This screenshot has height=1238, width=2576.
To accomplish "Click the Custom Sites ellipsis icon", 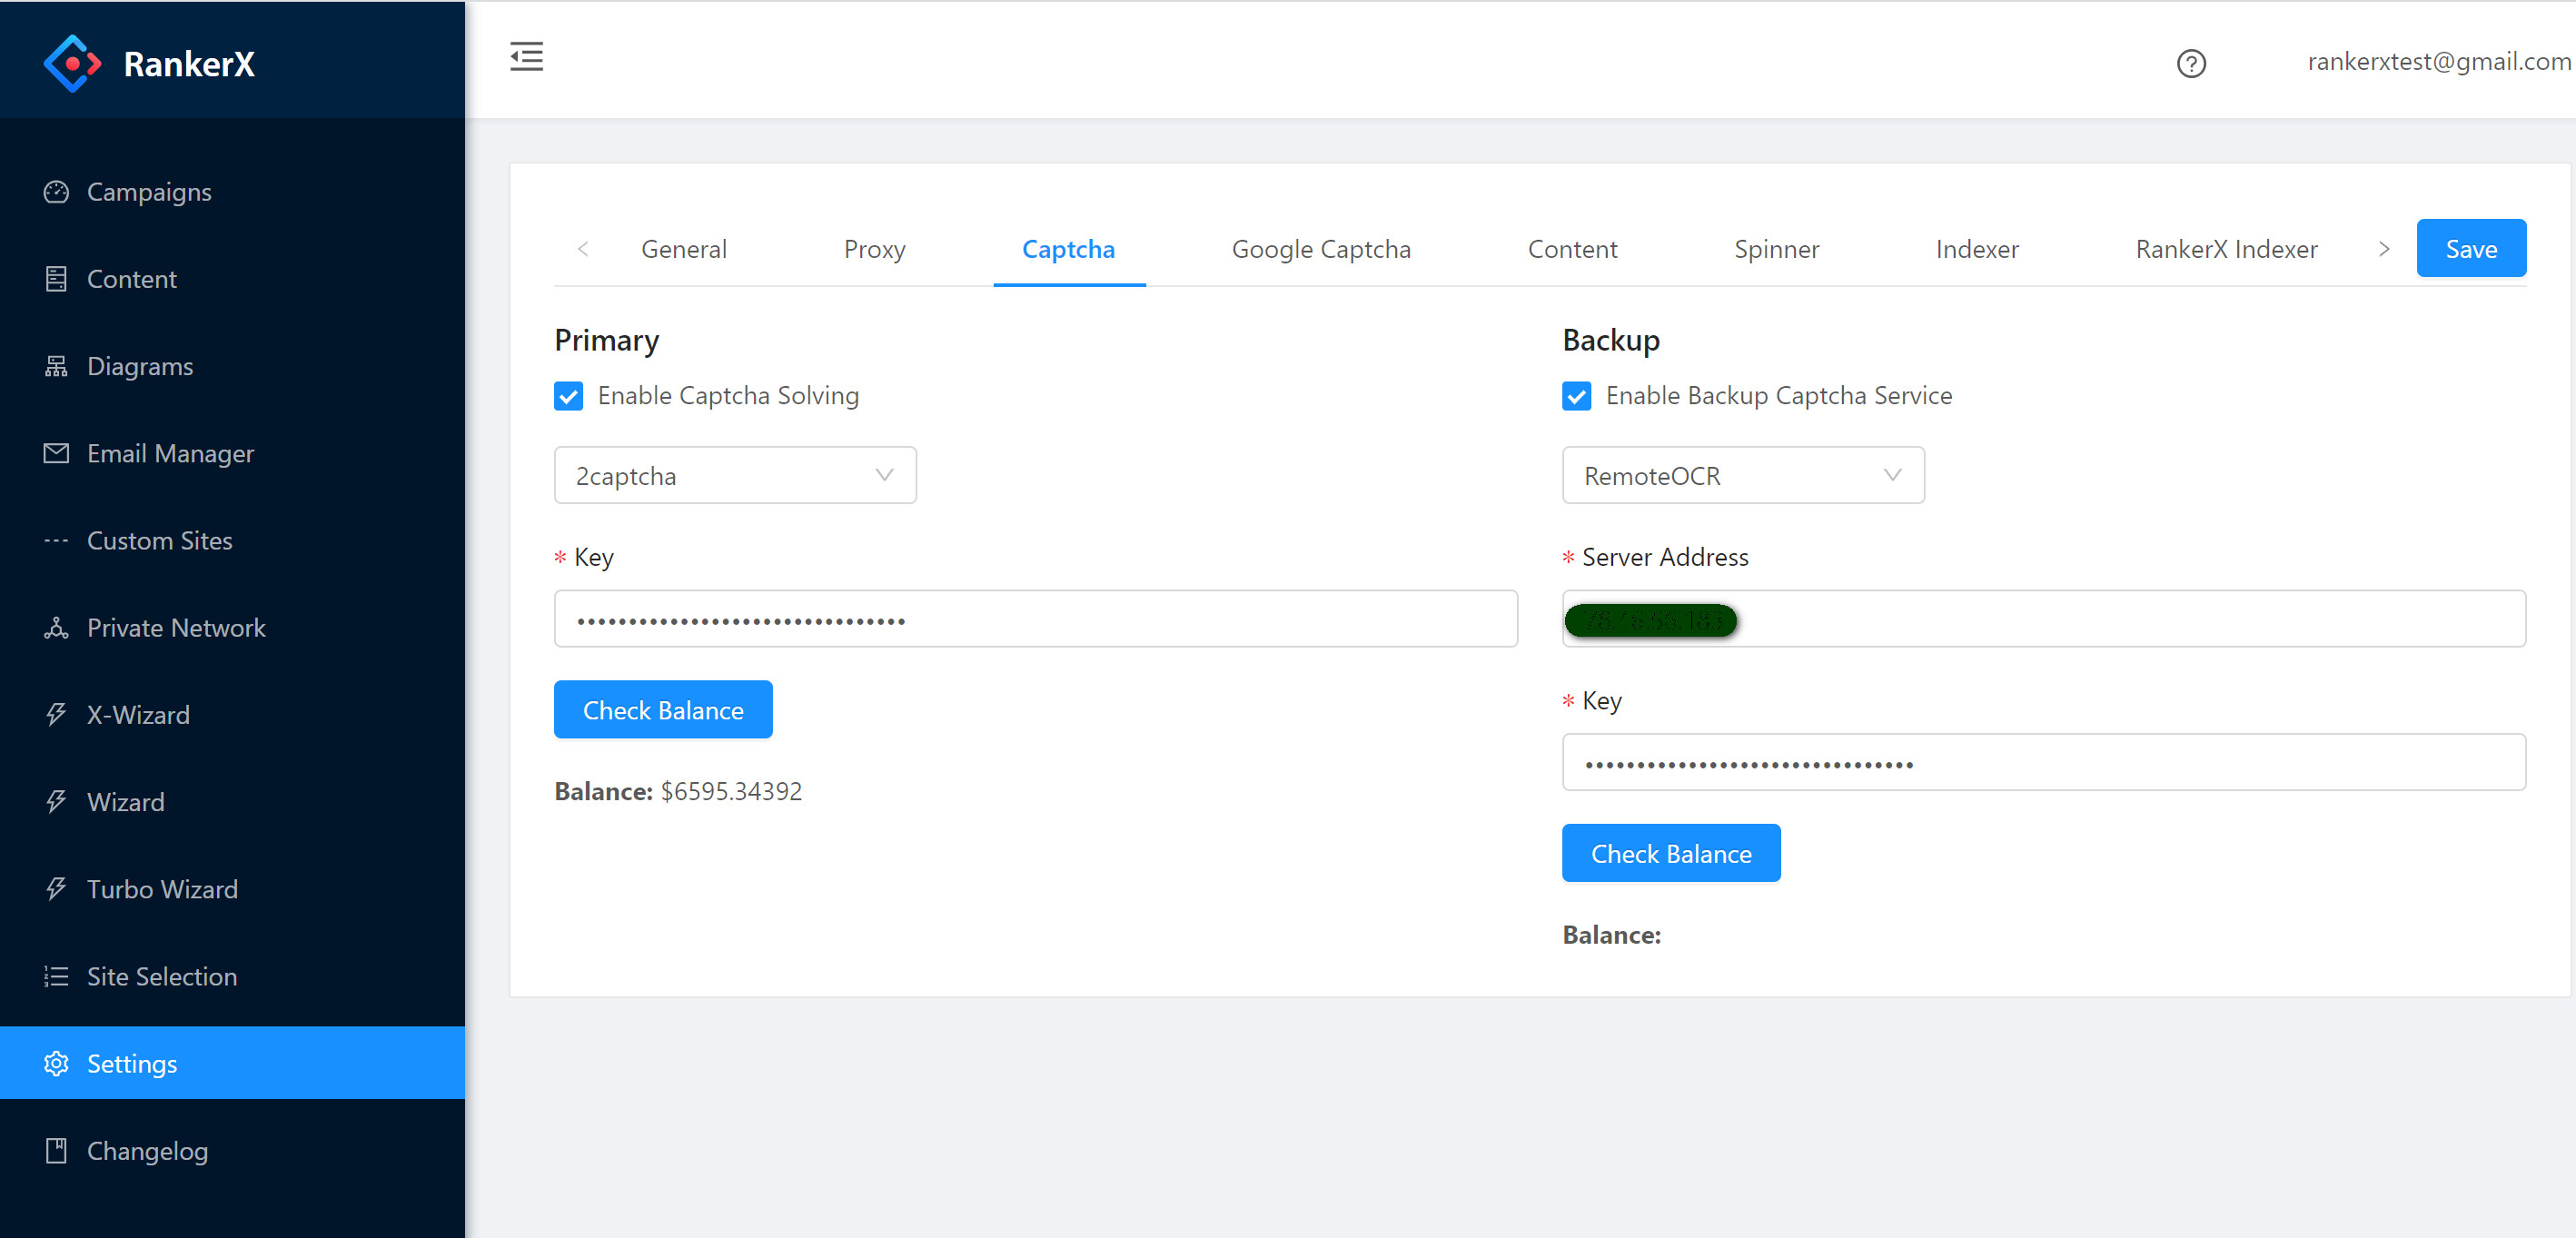I will pos(56,540).
